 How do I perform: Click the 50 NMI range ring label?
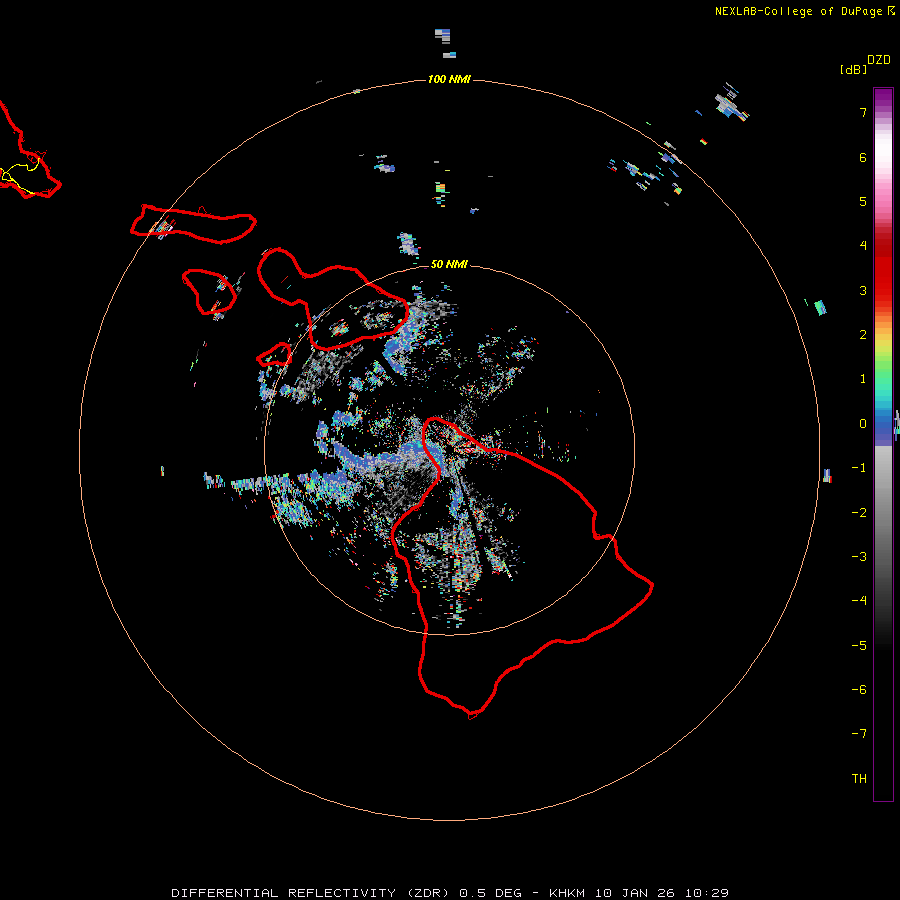tap(449, 264)
